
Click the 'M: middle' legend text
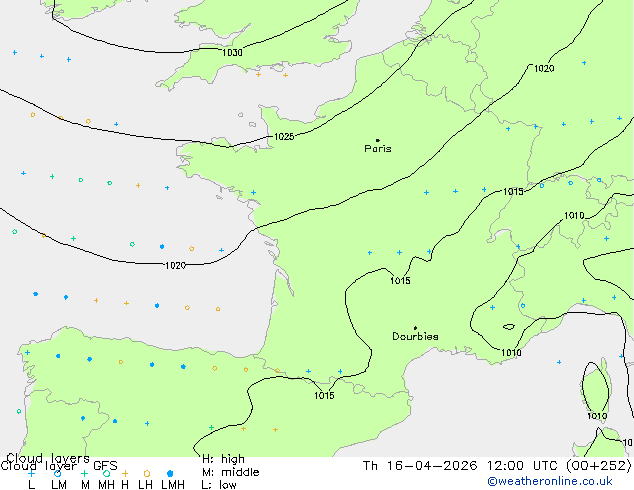coord(230,472)
